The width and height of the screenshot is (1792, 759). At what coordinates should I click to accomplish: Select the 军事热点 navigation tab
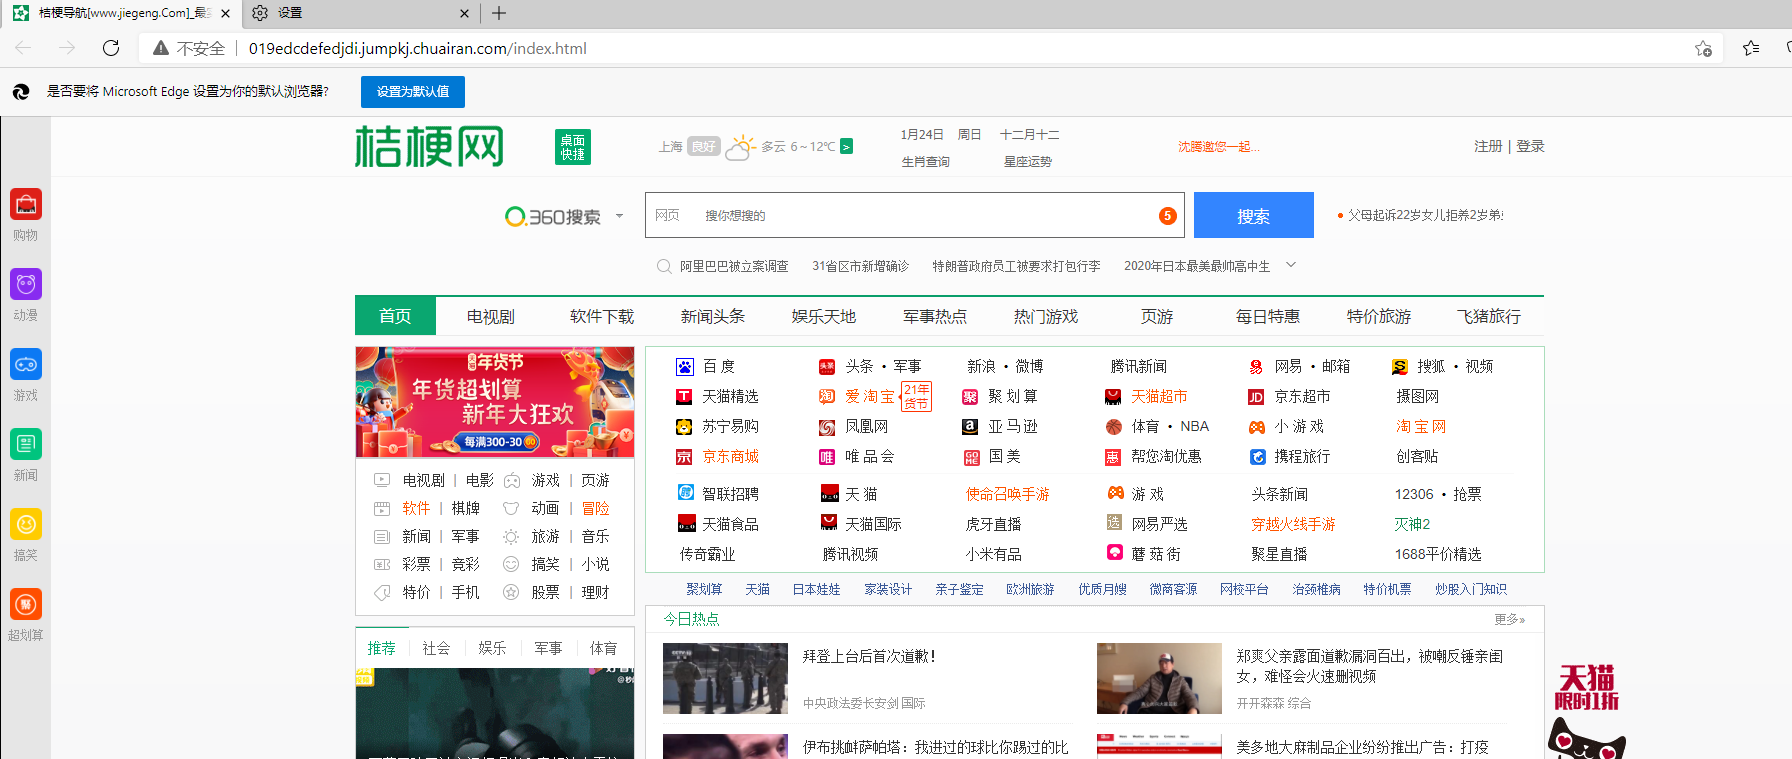click(x=935, y=316)
